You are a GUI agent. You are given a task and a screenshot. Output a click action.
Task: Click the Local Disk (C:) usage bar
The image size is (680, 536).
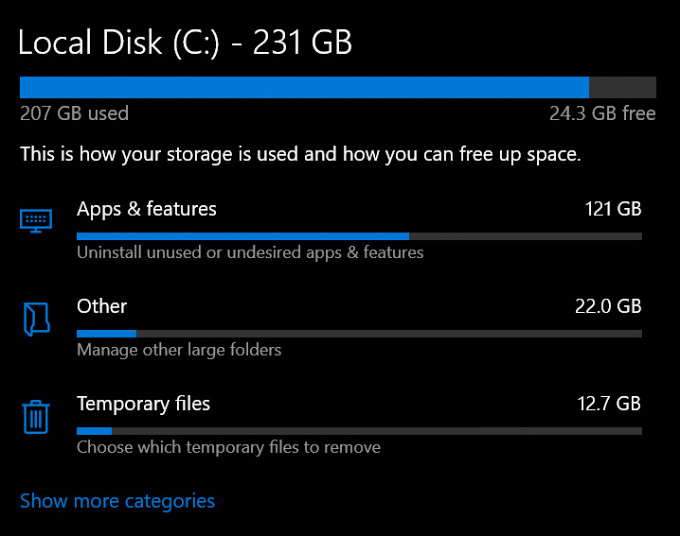(338, 87)
